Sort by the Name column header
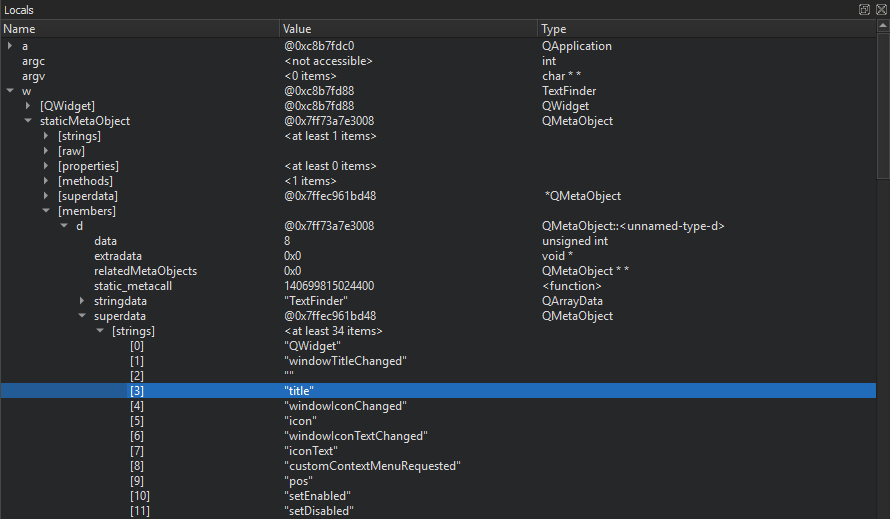The width and height of the screenshot is (890, 519). (x=140, y=29)
